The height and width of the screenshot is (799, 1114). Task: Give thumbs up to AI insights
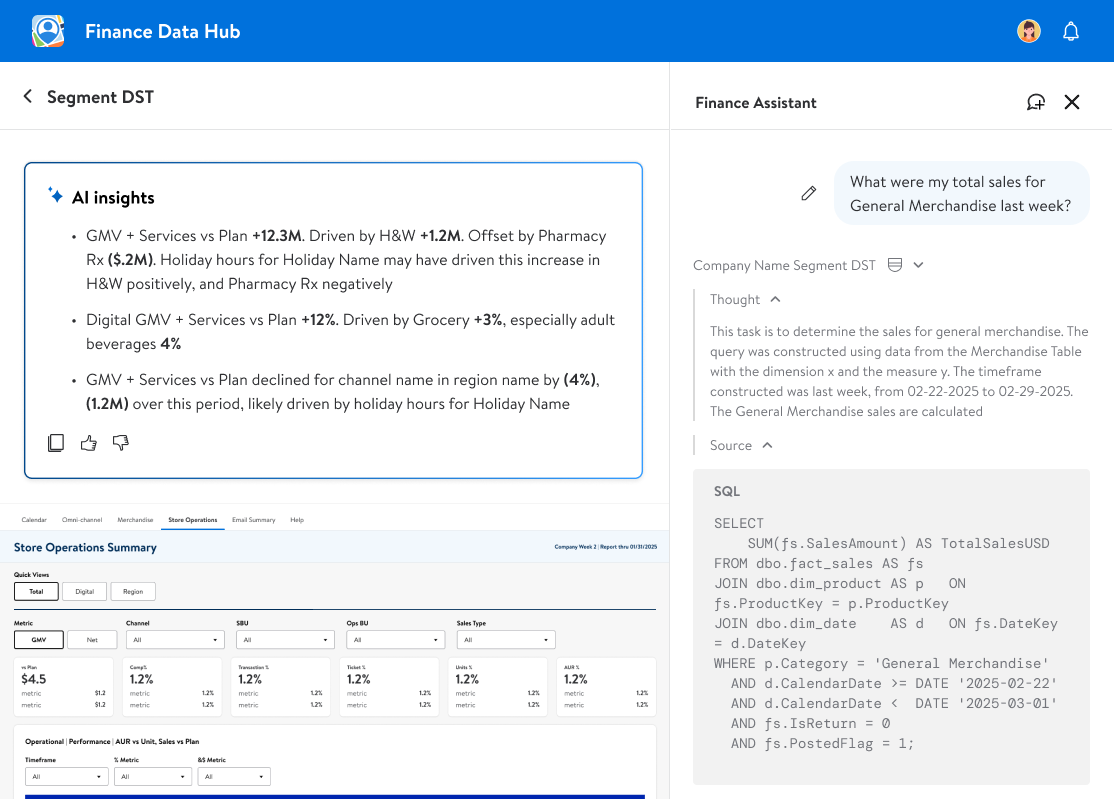coord(89,442)
